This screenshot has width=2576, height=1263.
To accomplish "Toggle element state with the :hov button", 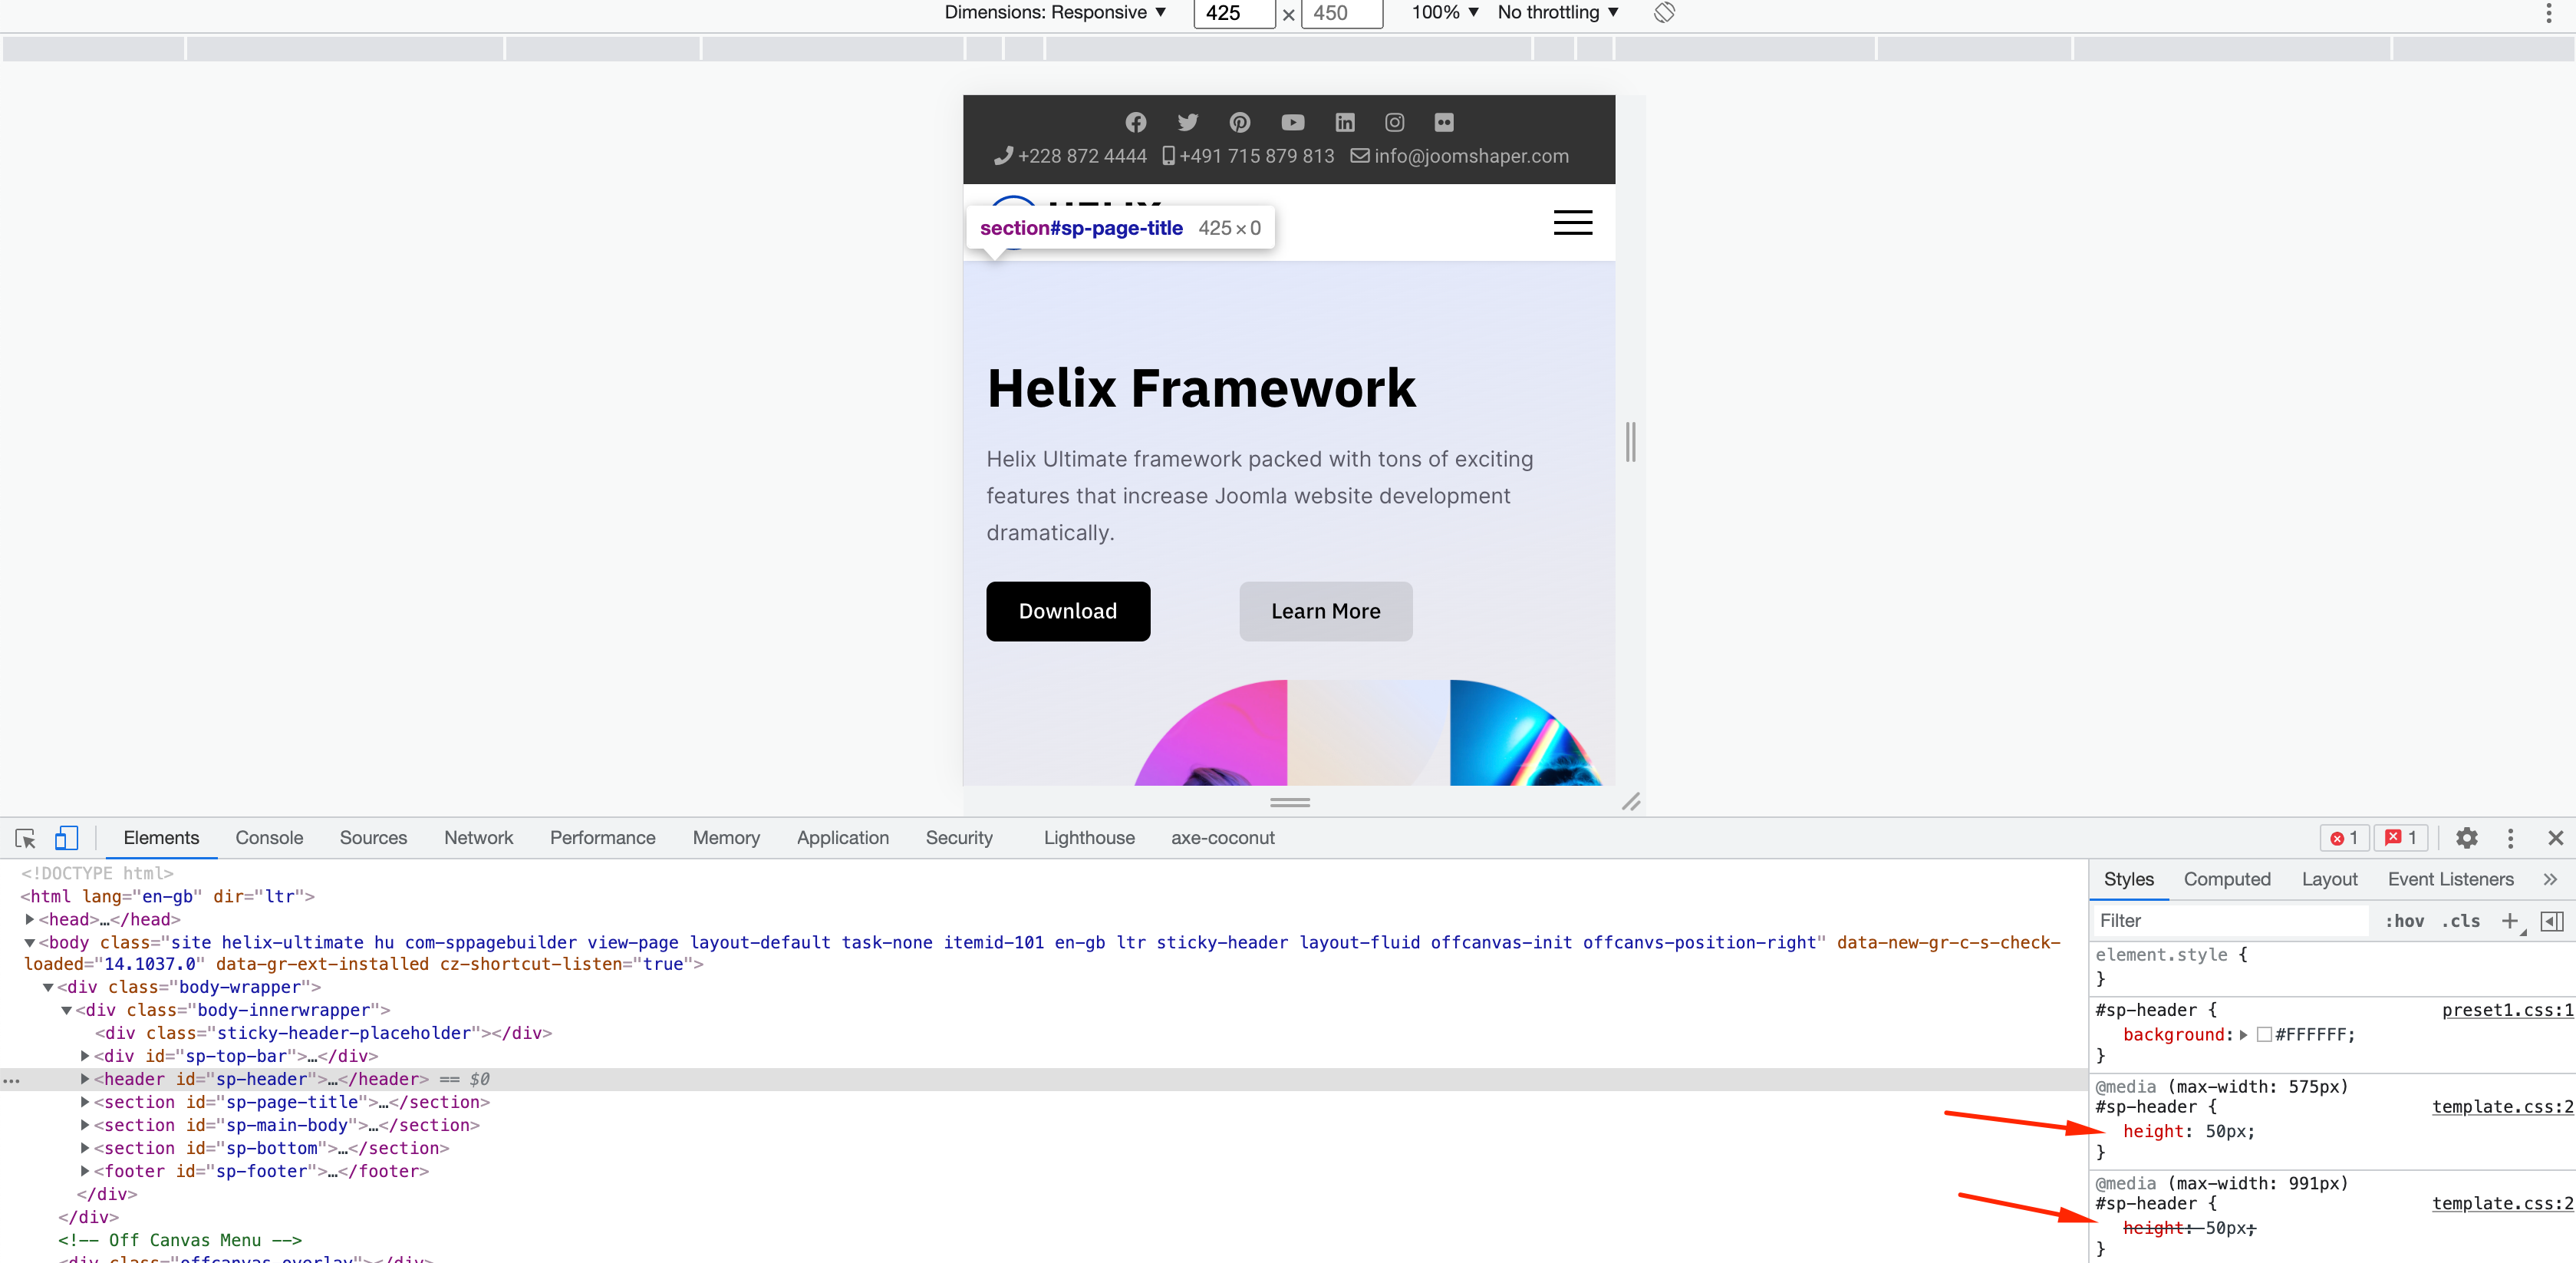I will coord(2404,920).
